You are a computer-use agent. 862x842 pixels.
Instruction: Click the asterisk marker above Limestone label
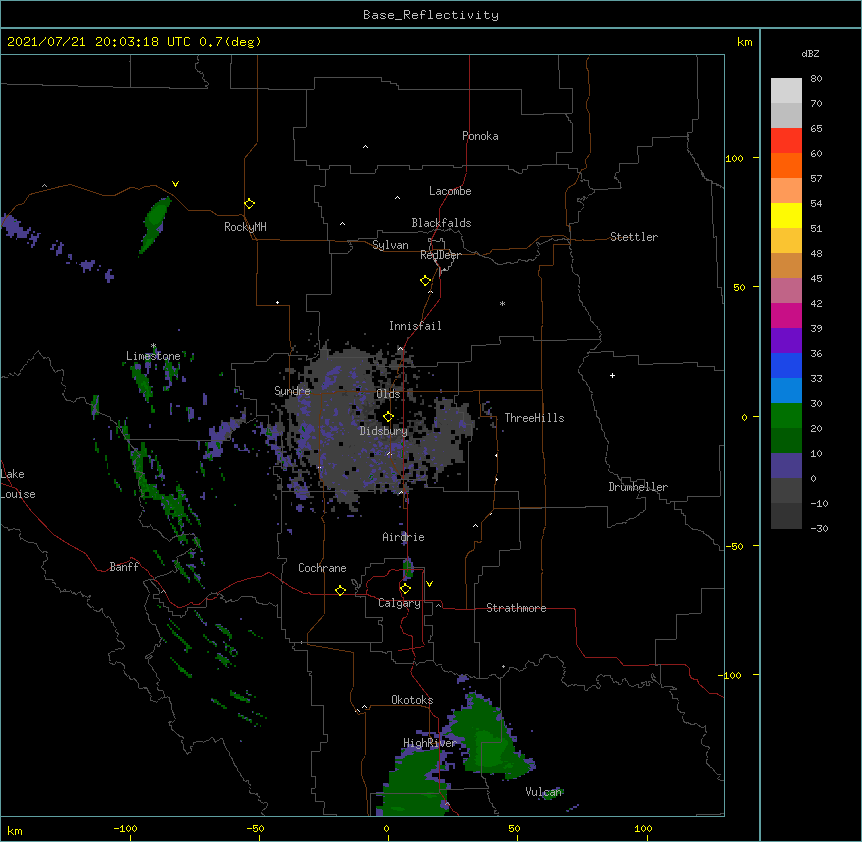[154, 346]
